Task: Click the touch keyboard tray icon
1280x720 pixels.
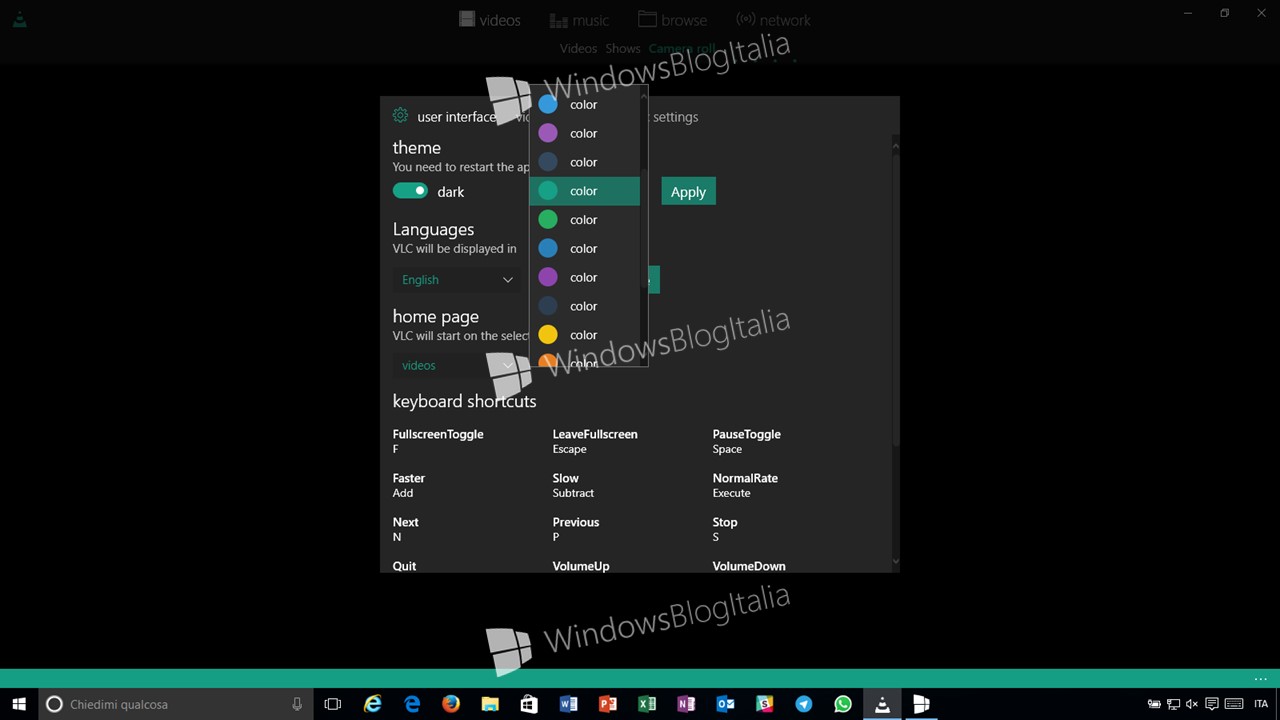Action: pyautogui.click(x=1234, y=704)
